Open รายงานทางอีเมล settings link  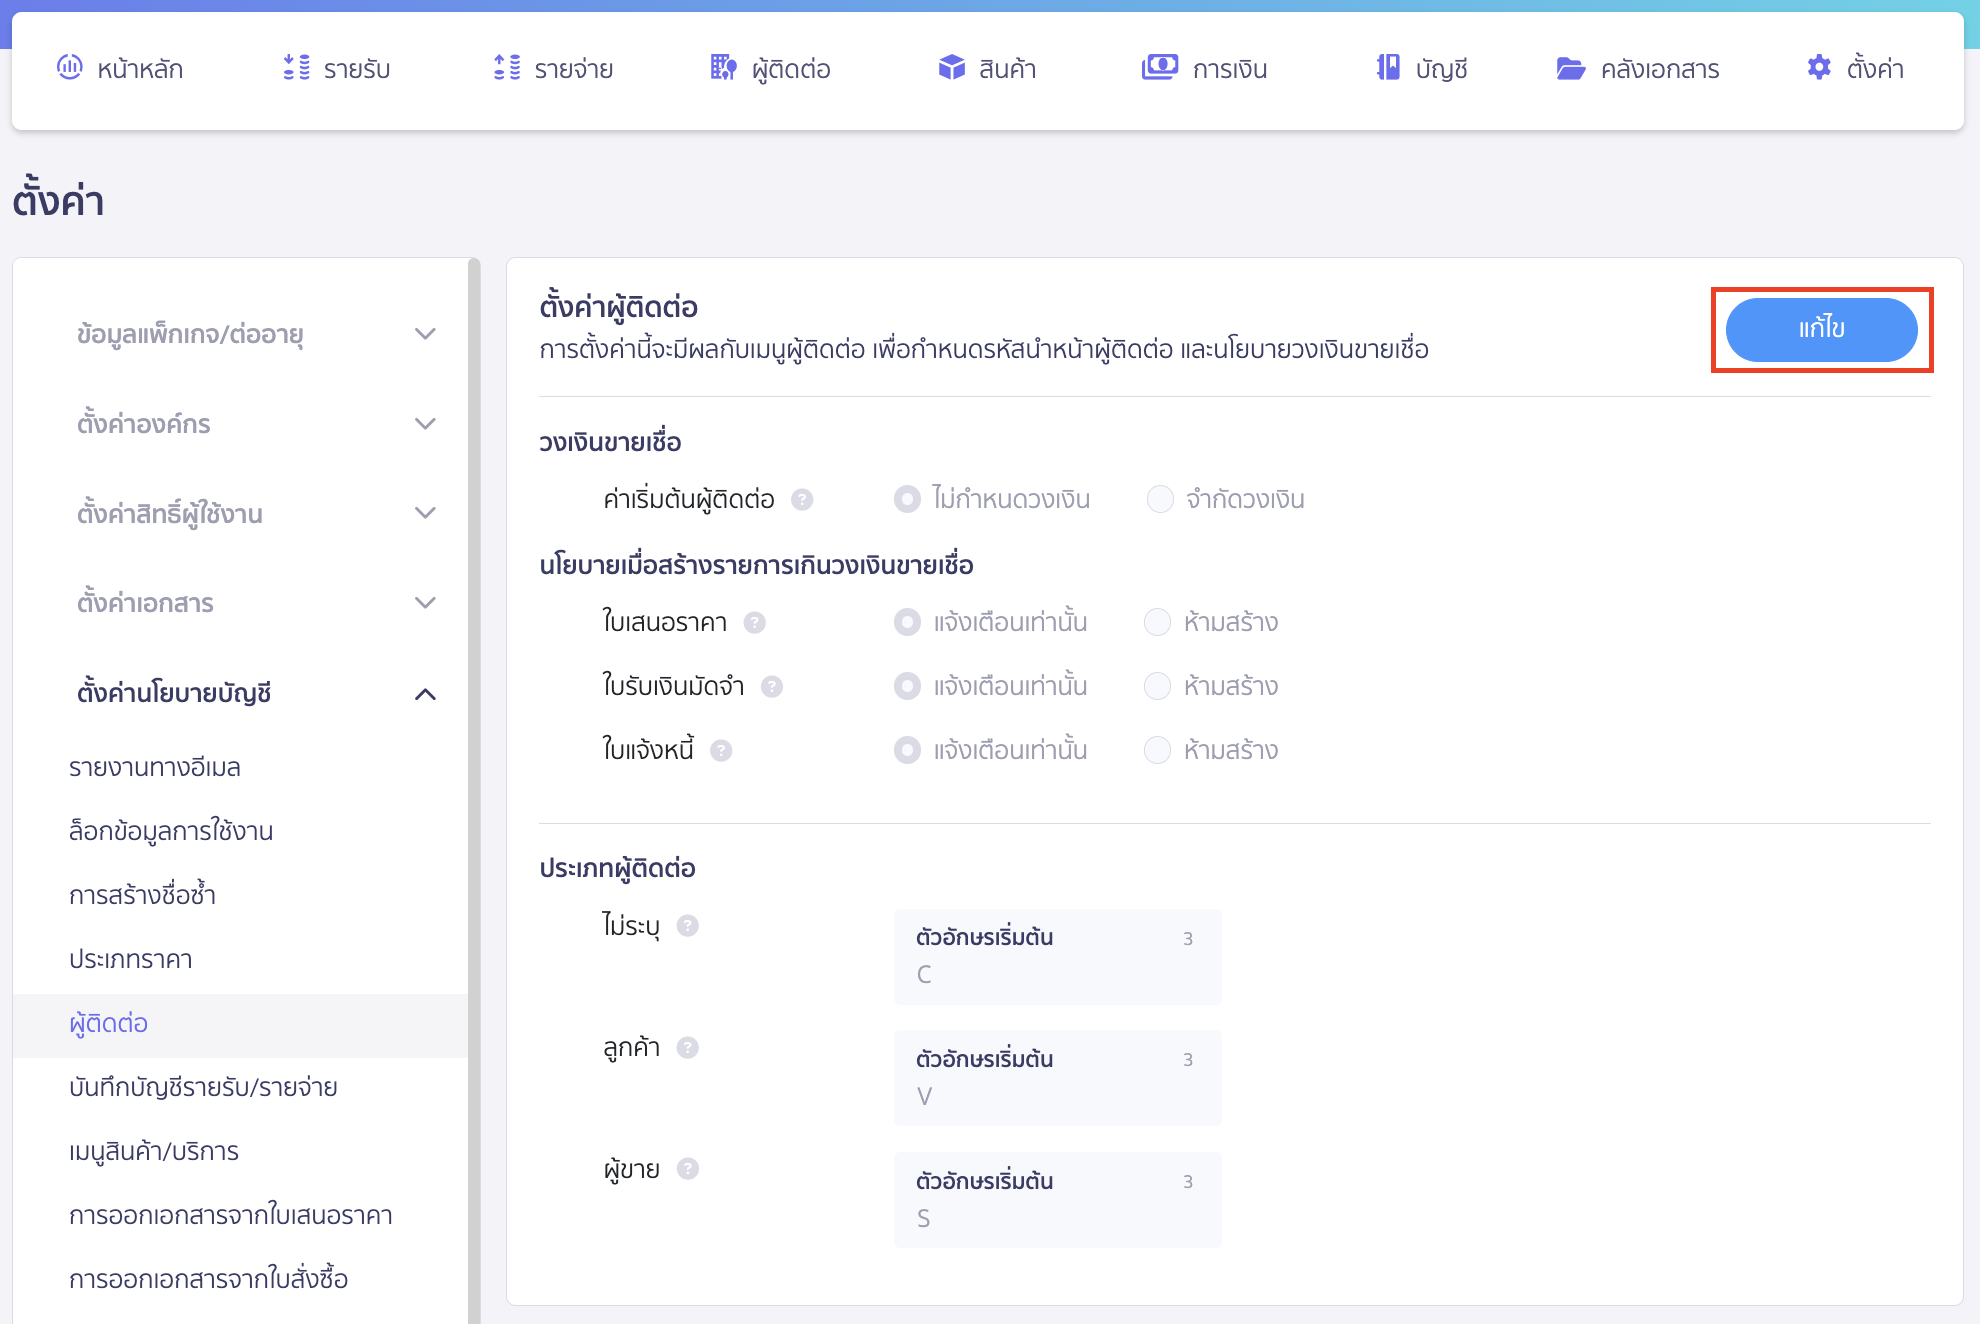coord(154,767)
